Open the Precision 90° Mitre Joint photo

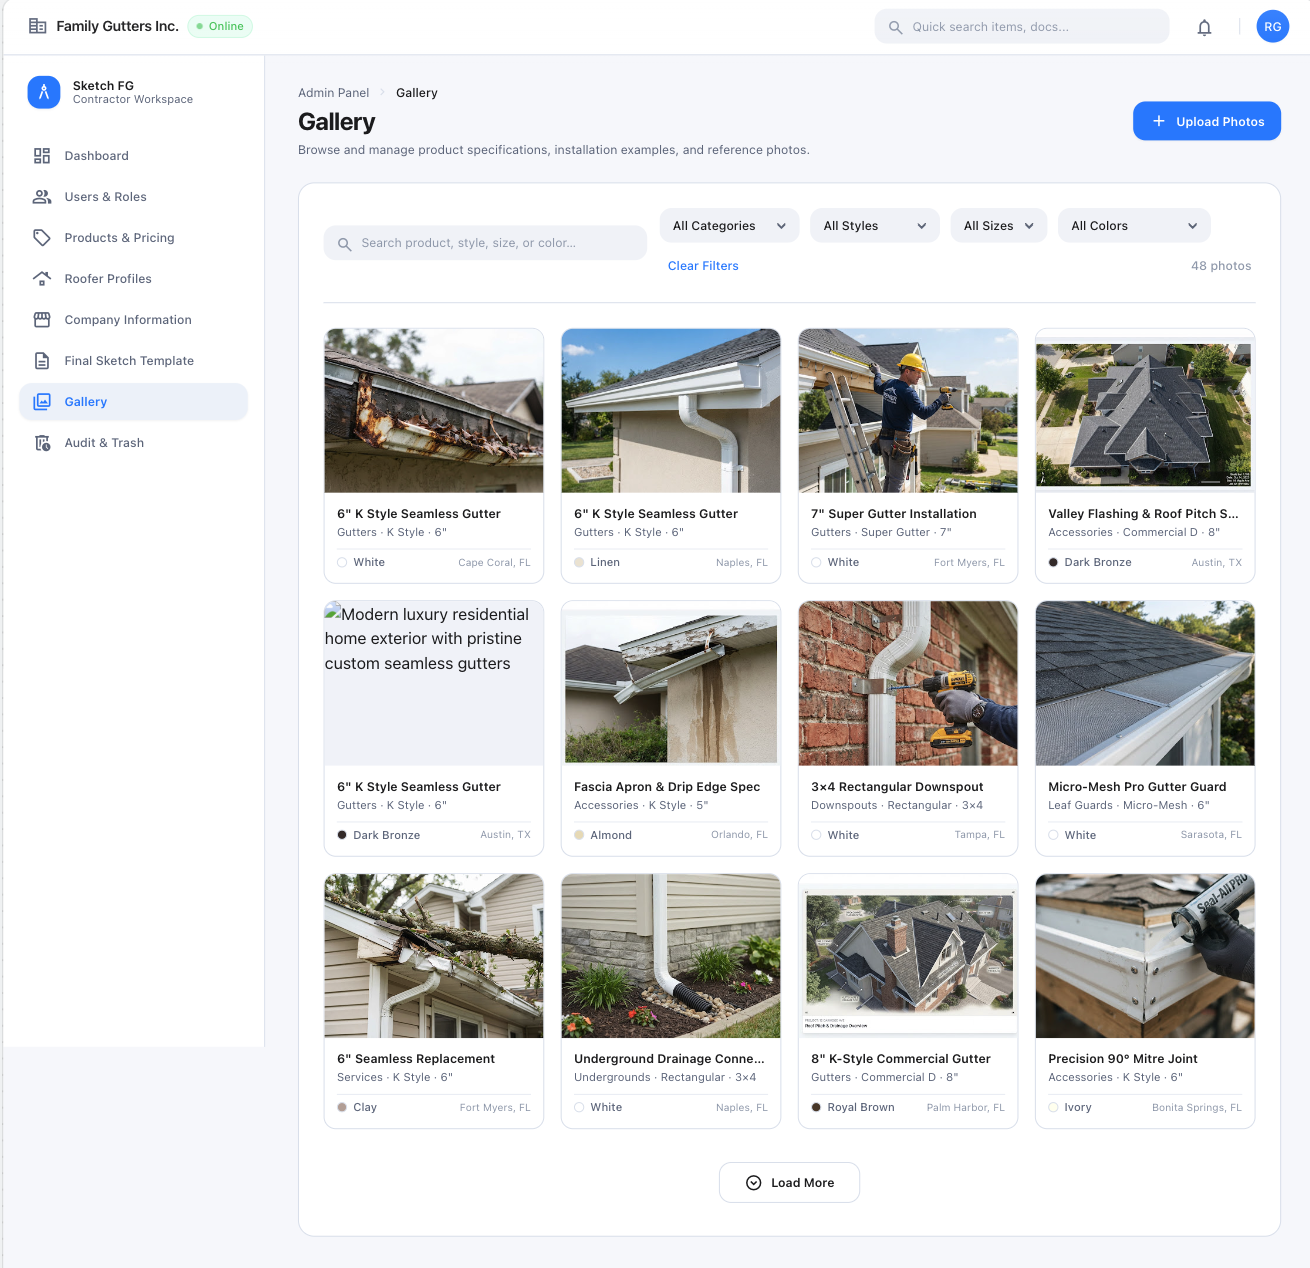[x=1145, y=956]
